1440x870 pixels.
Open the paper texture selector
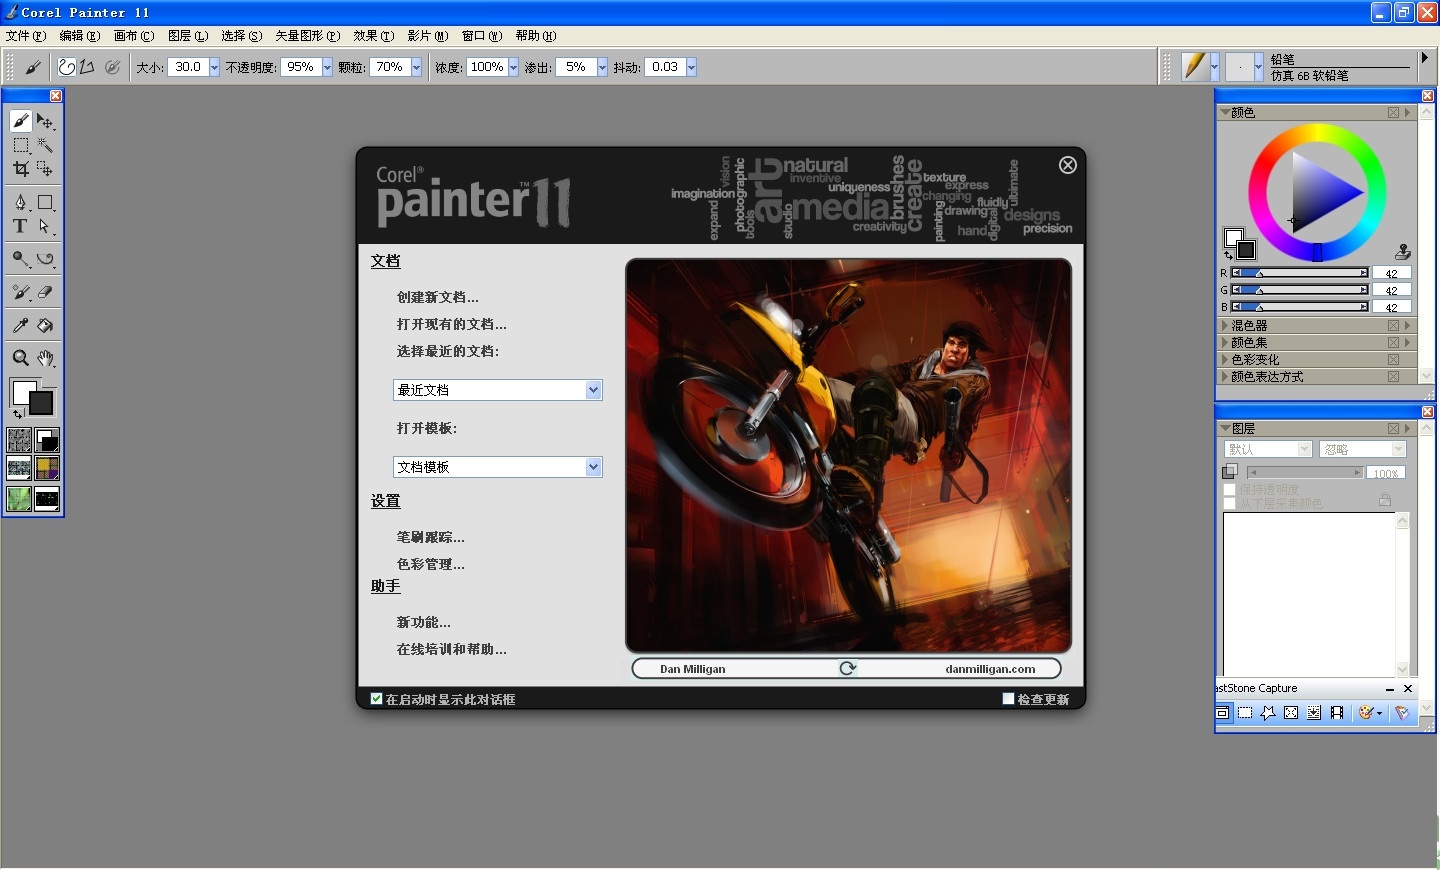click(x=19, y=440)
